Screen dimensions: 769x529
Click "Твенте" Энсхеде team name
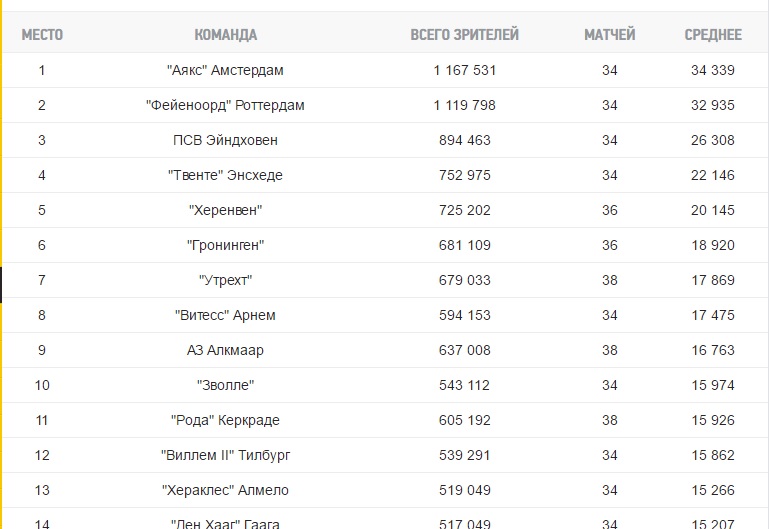click(225, 175)
